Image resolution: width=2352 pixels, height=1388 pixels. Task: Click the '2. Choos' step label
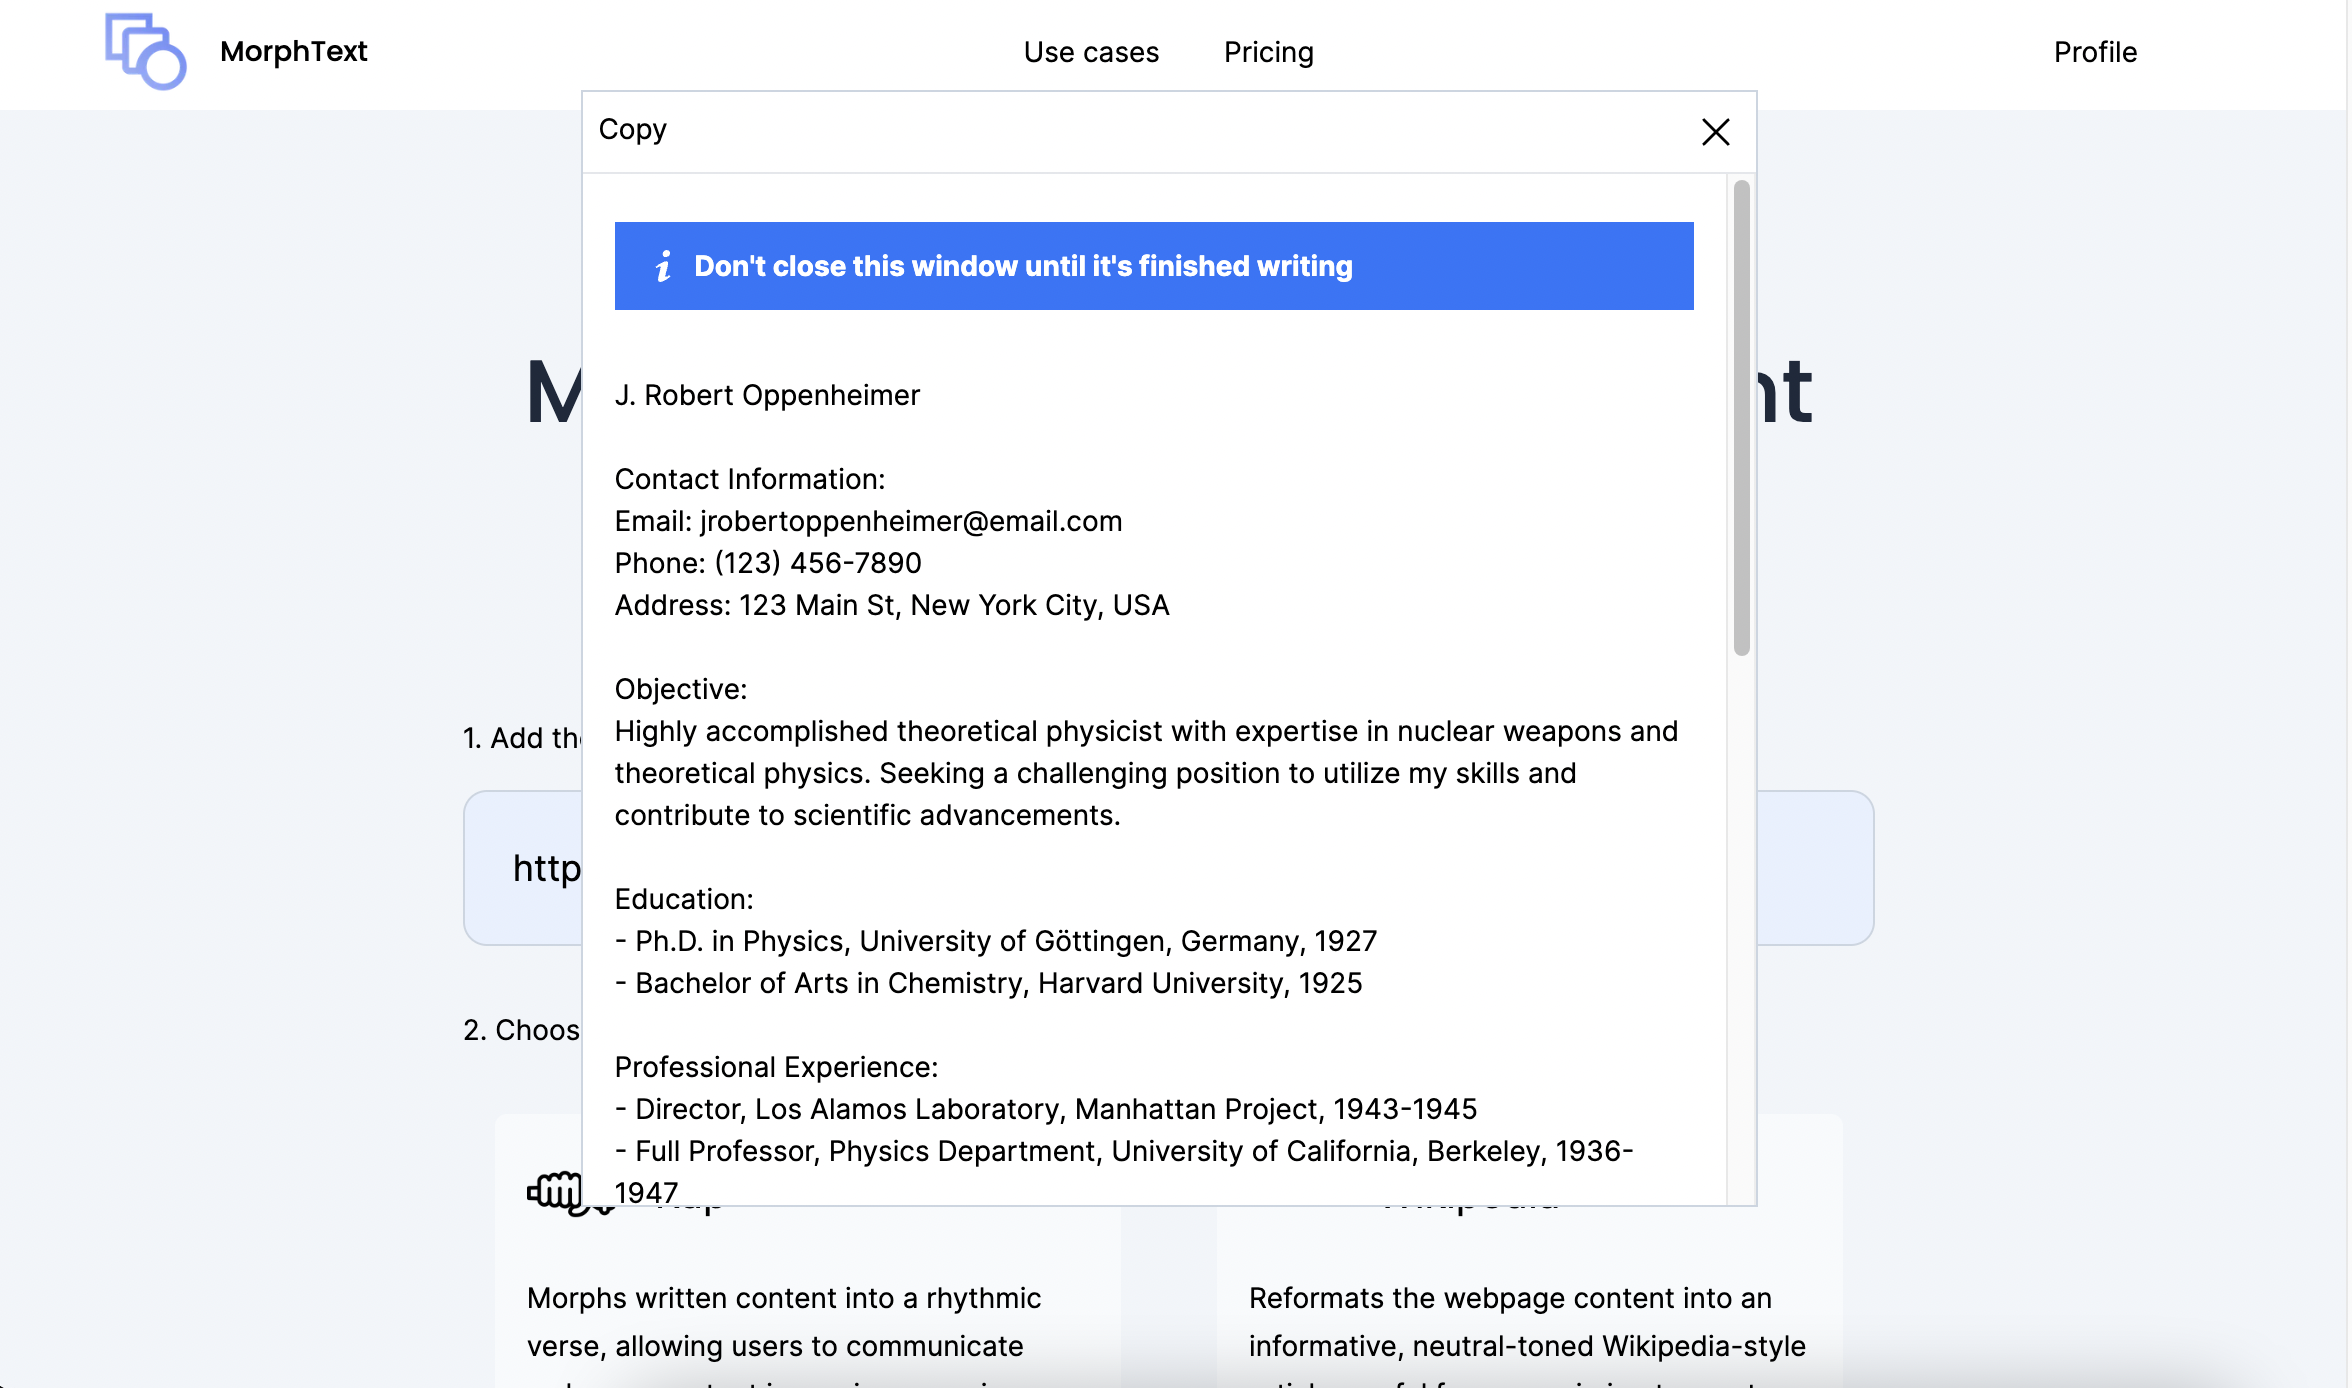click(521, 1030)
